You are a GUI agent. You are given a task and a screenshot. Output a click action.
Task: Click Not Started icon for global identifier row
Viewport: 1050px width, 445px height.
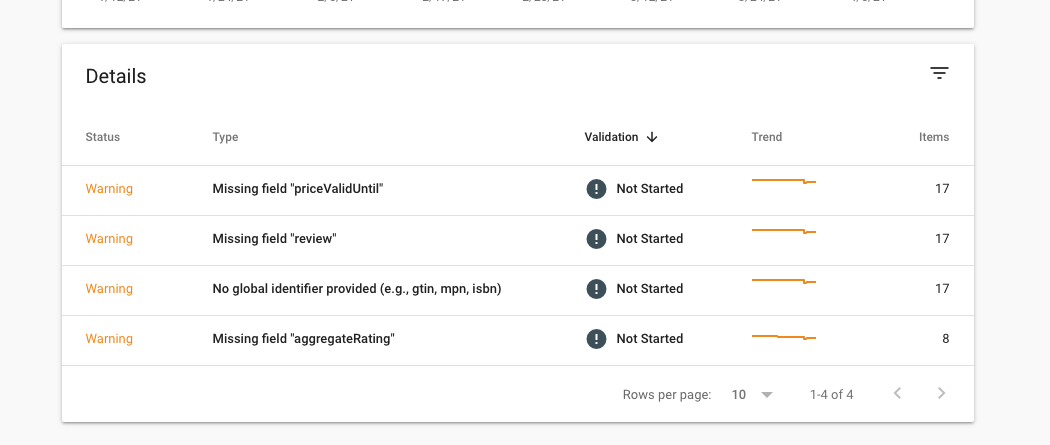coord(596,288)
